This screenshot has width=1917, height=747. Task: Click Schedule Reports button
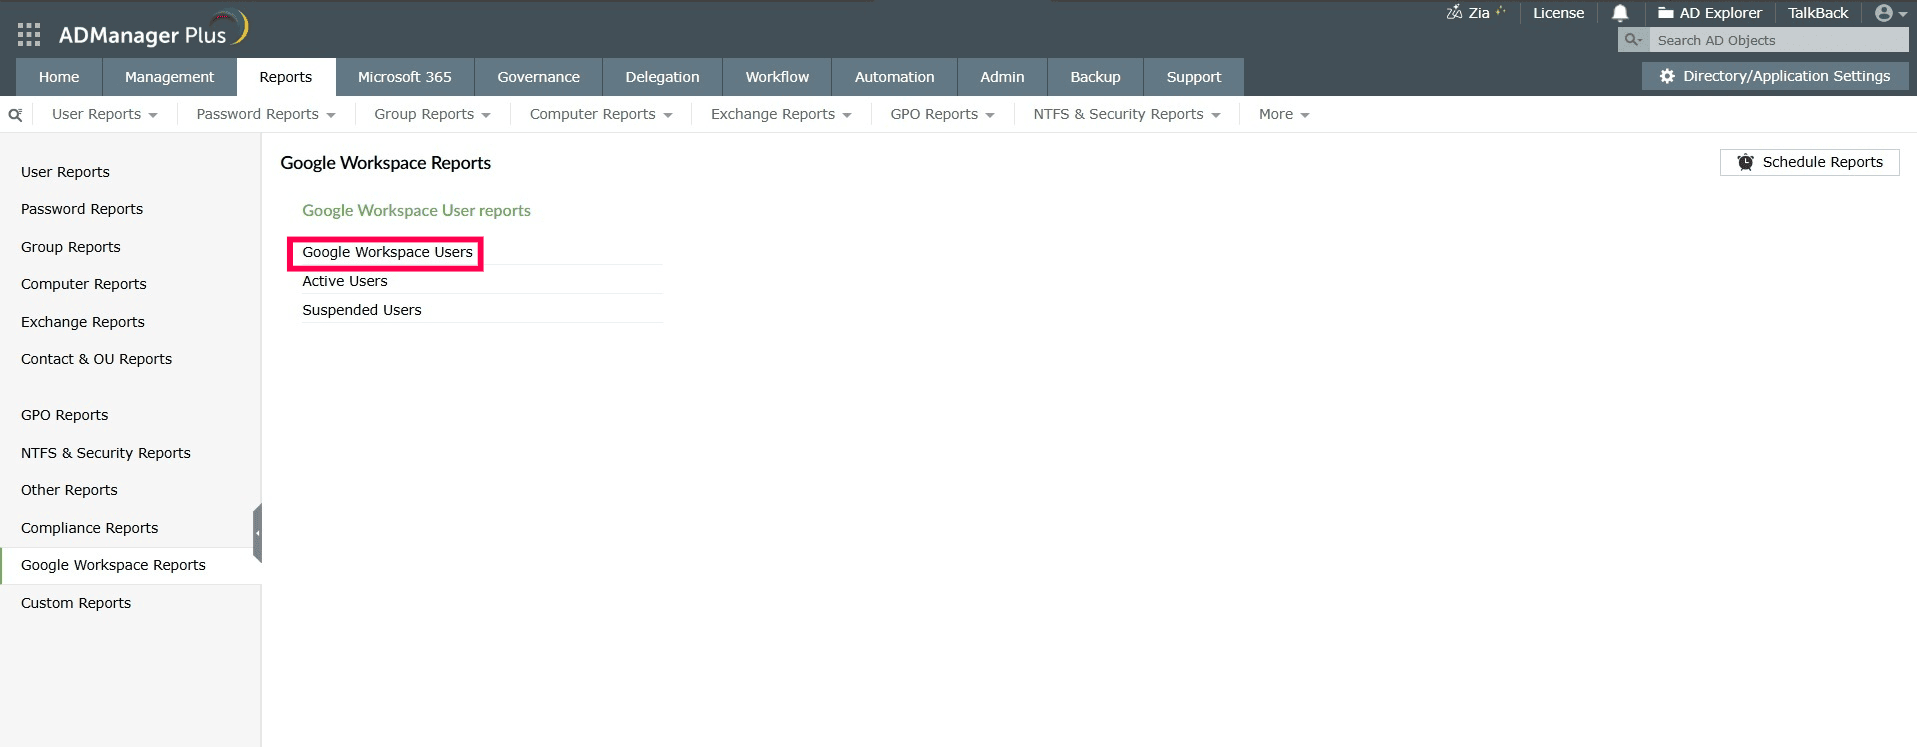pos(1809,162)
